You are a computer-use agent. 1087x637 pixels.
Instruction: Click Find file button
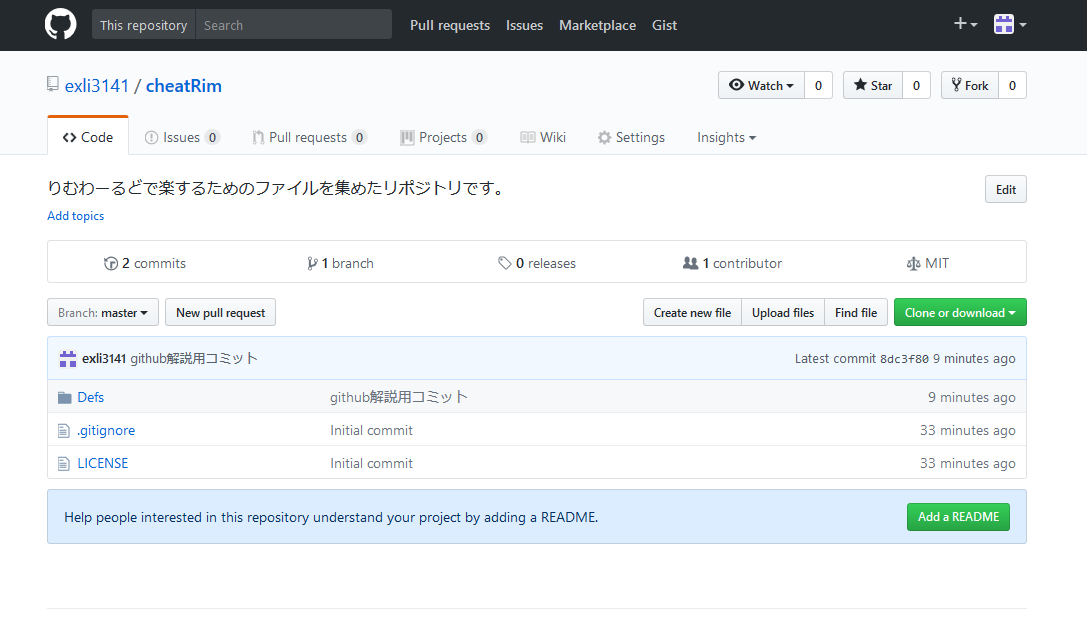[855, 313]
